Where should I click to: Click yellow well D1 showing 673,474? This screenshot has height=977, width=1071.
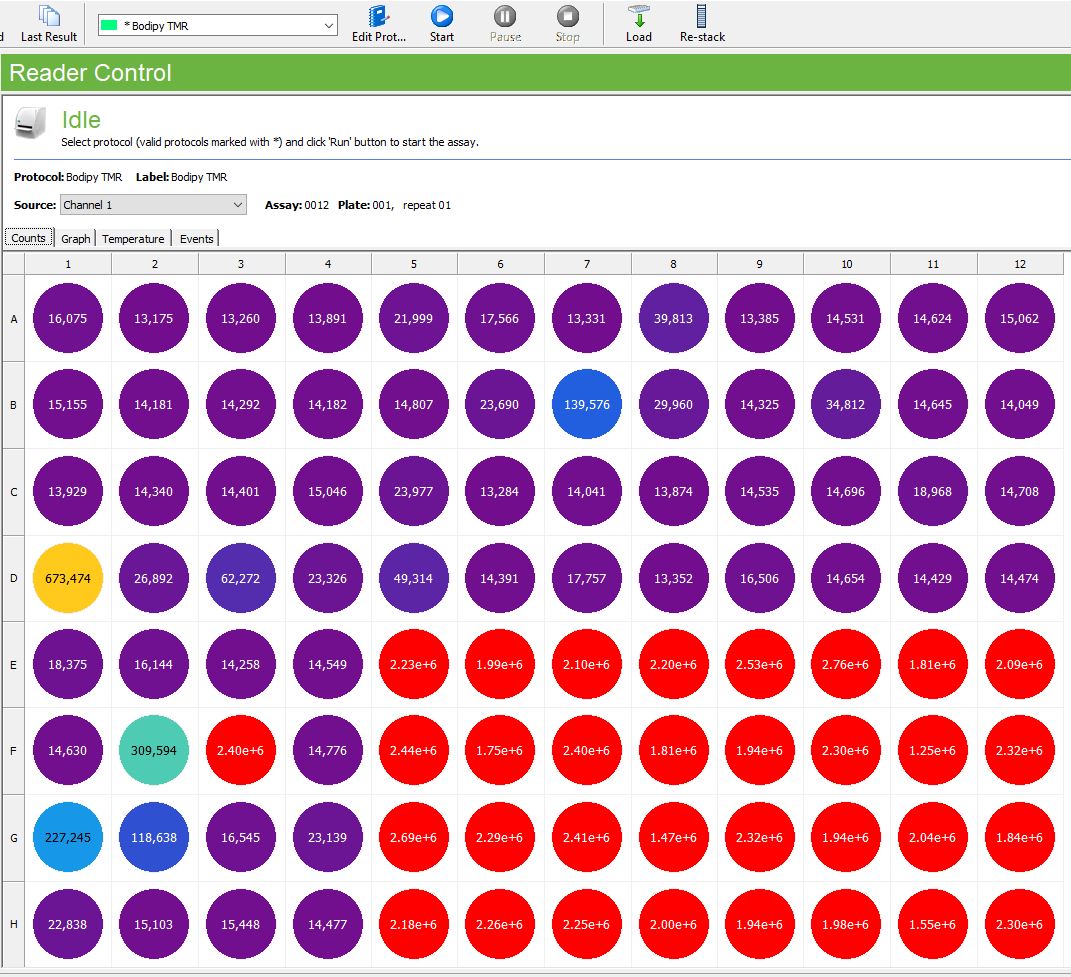(68, 578)
